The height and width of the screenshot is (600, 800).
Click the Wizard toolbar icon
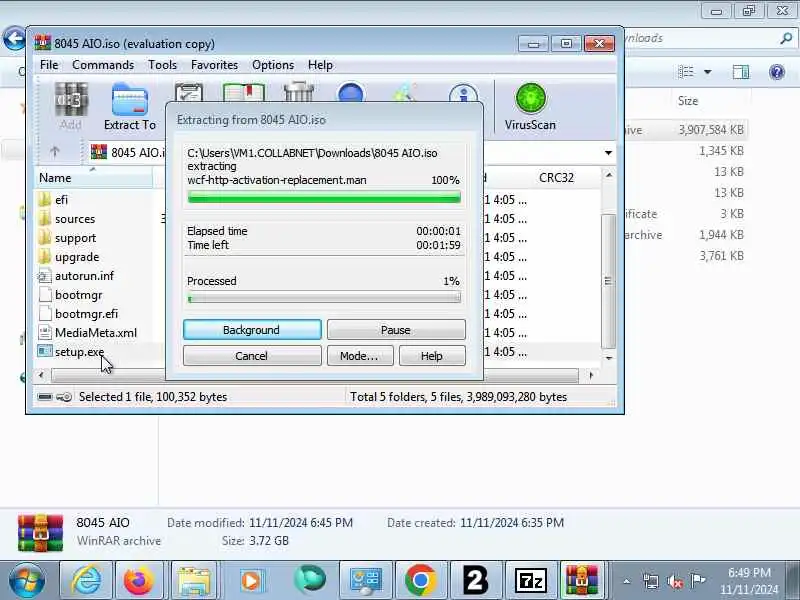click(405, 93)
